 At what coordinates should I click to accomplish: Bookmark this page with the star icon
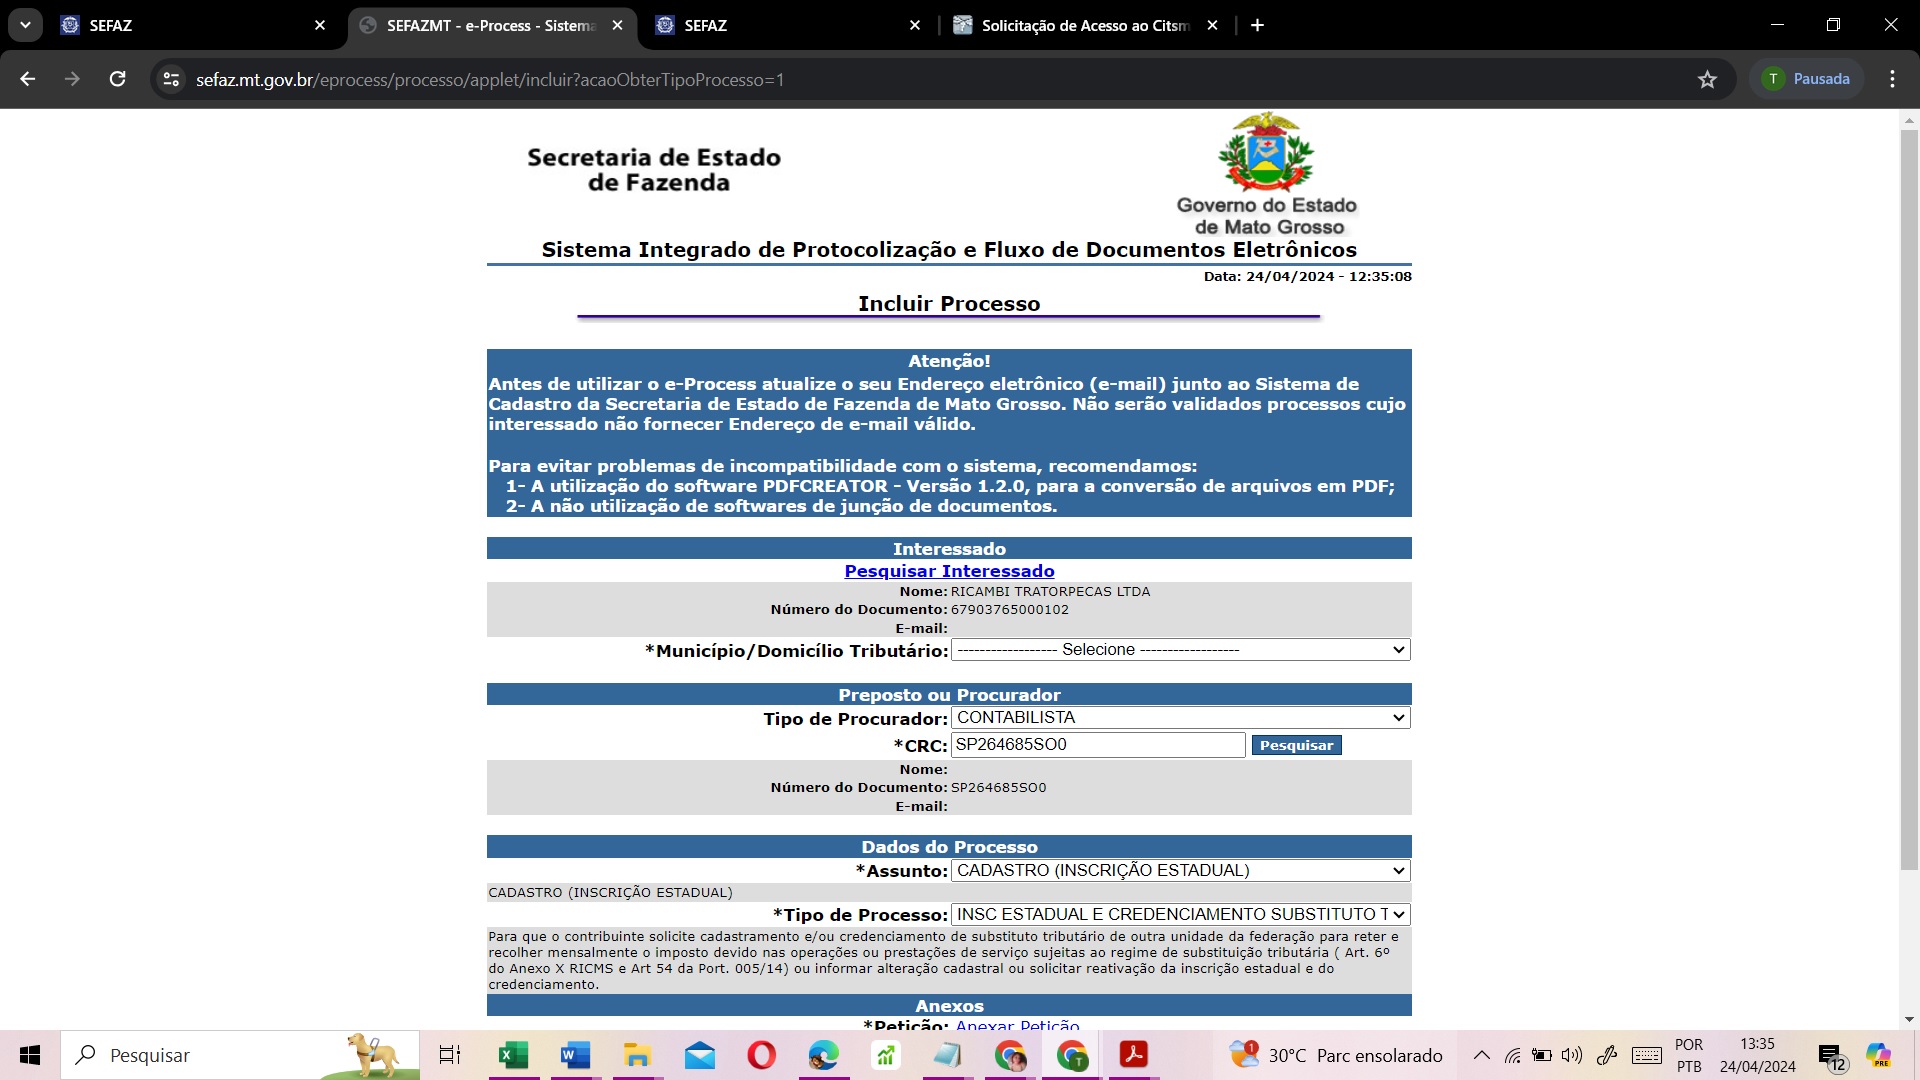[1707, 79]
